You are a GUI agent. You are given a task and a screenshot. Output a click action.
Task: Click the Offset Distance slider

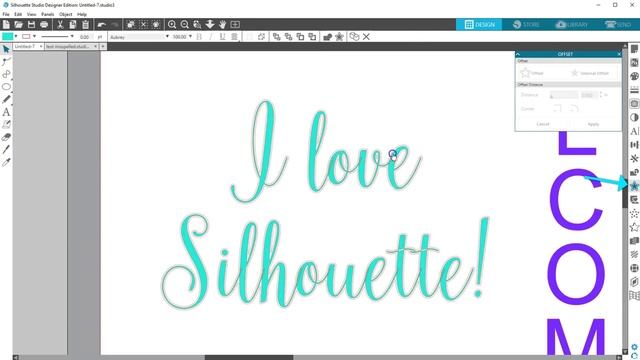[564, 95]
